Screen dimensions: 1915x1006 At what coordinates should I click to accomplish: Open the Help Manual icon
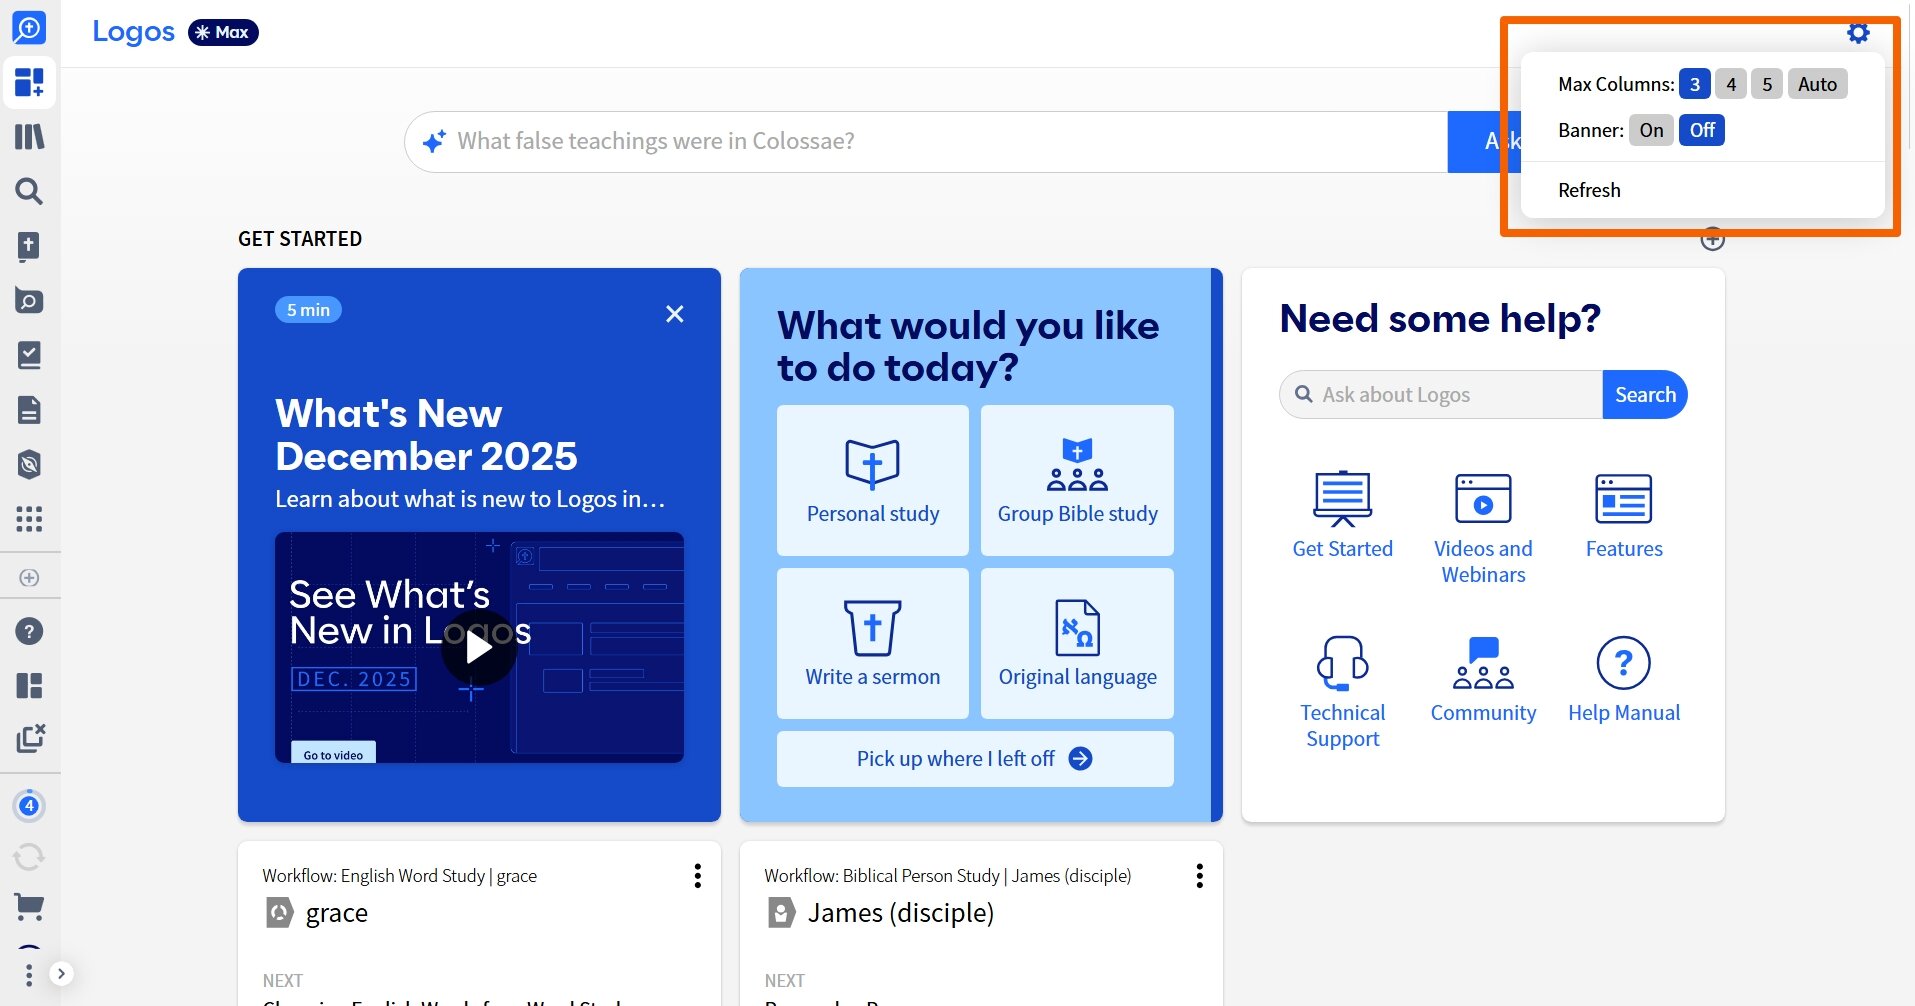1624,679
